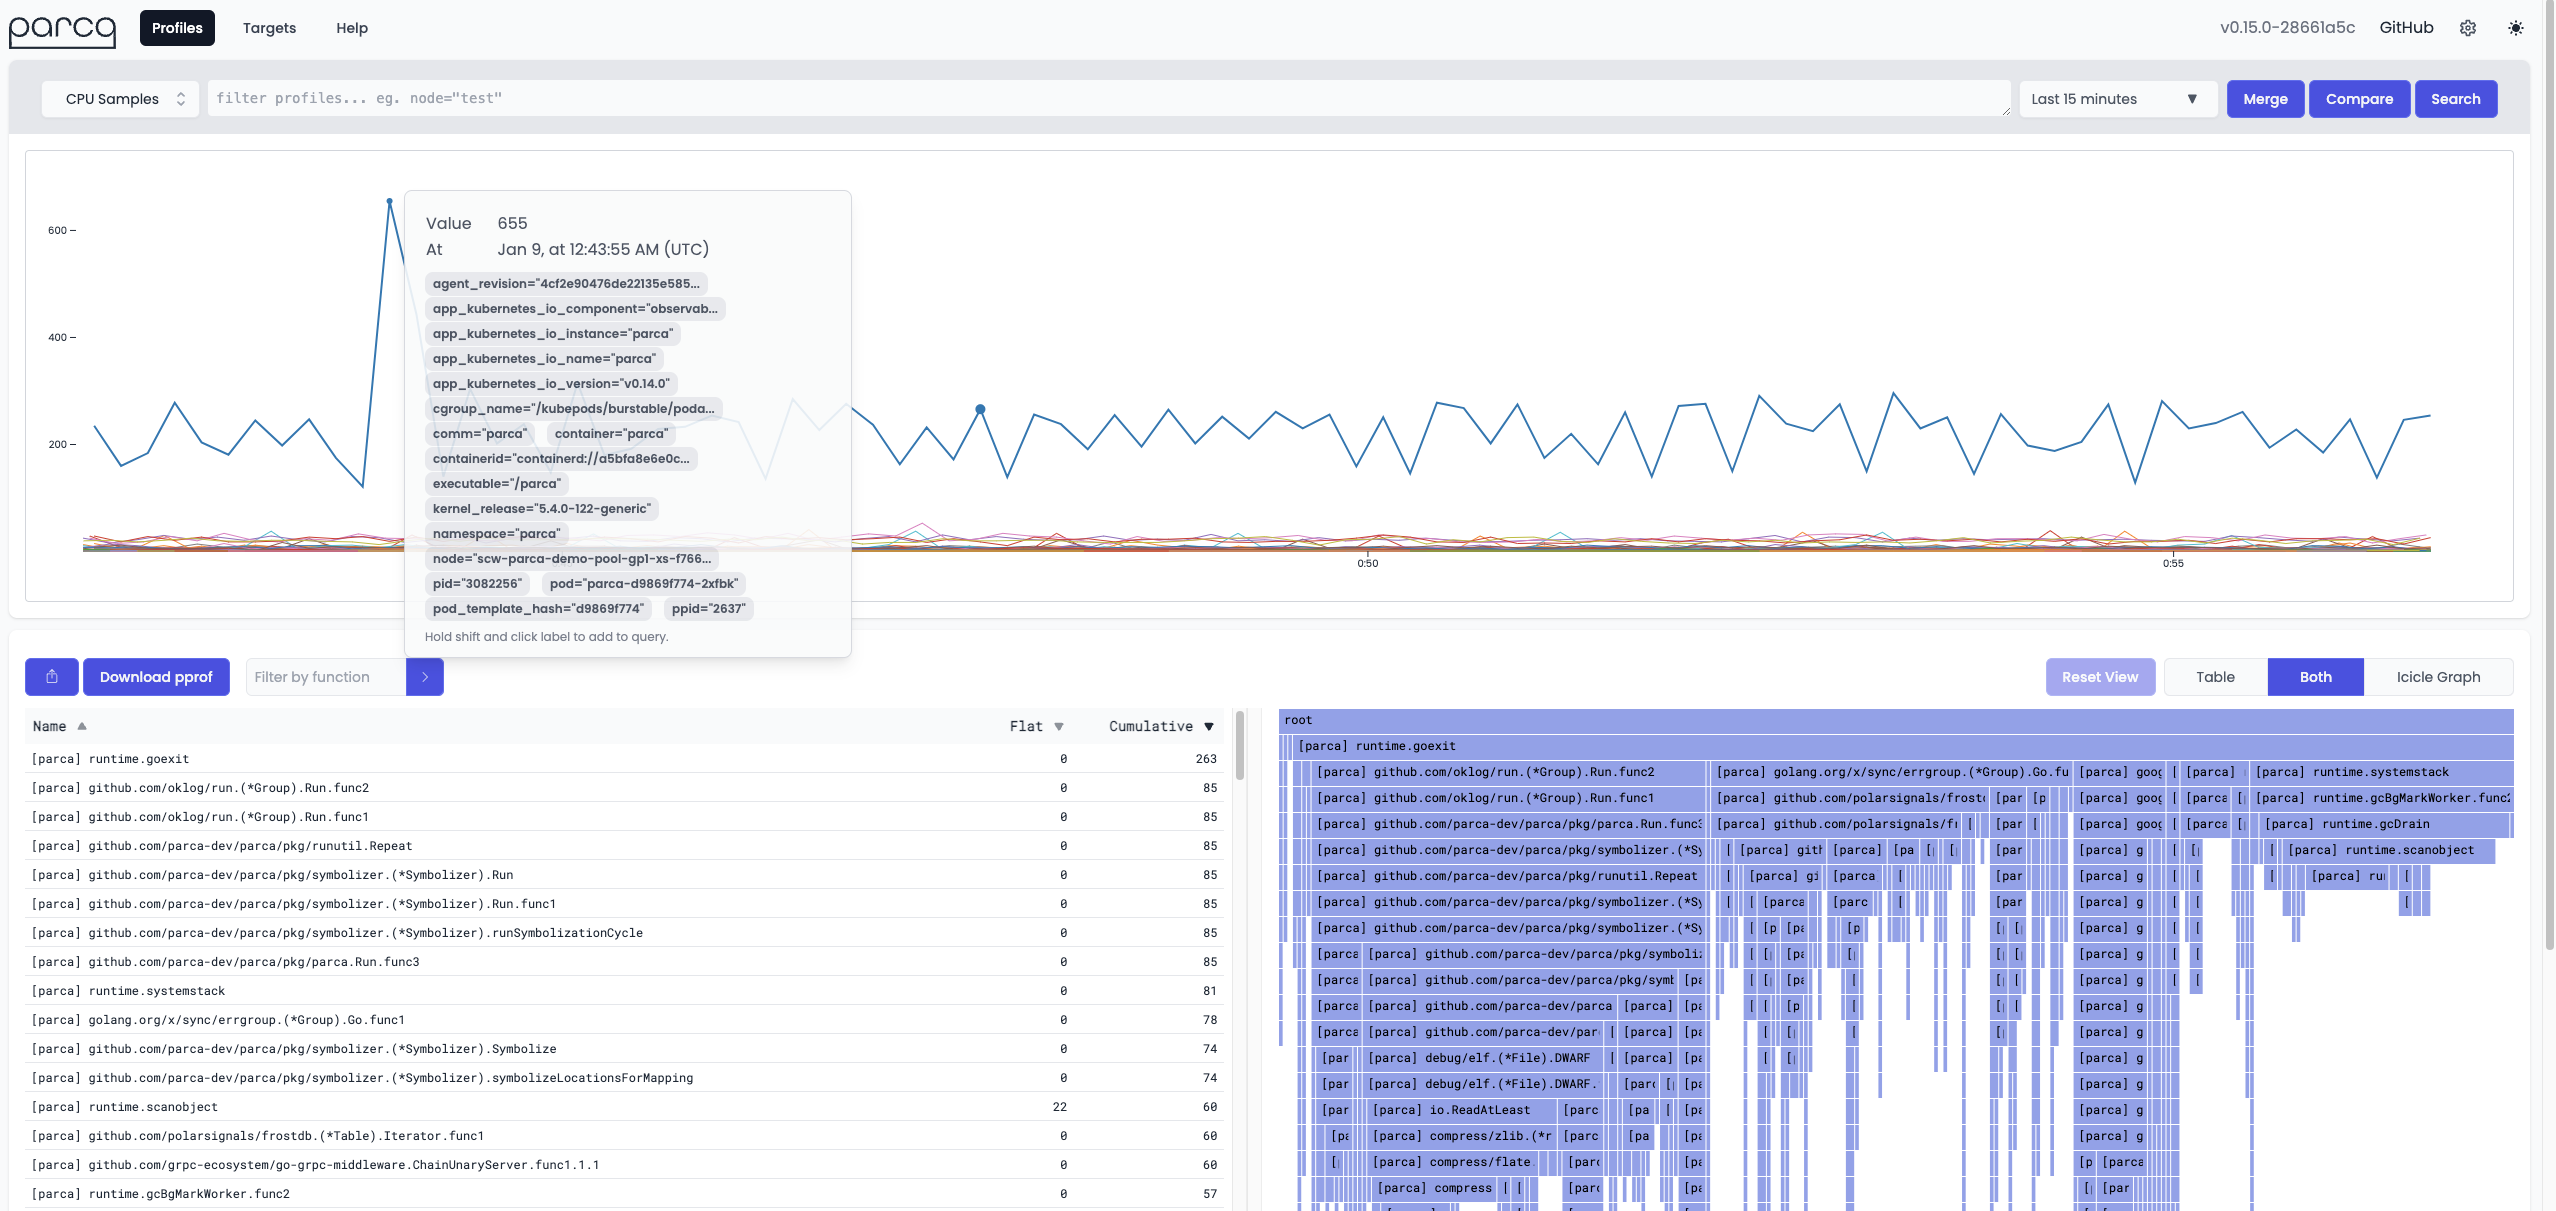
Task: Select runtime.gcDrain node in icicle graph
Action: coord(2385,824)
